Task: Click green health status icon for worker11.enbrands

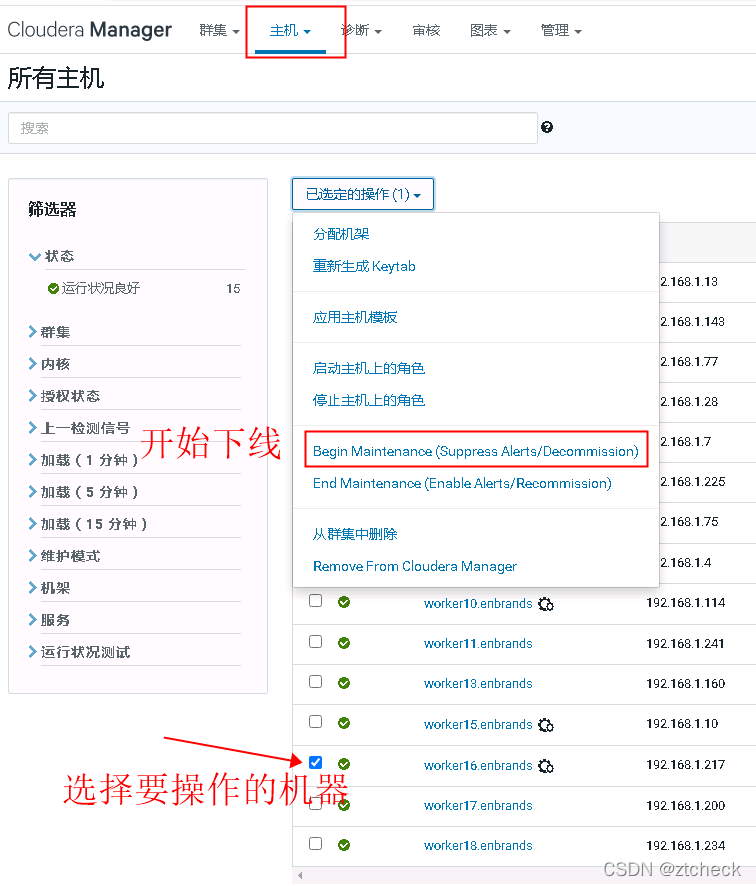Action: tap(344, 643)
